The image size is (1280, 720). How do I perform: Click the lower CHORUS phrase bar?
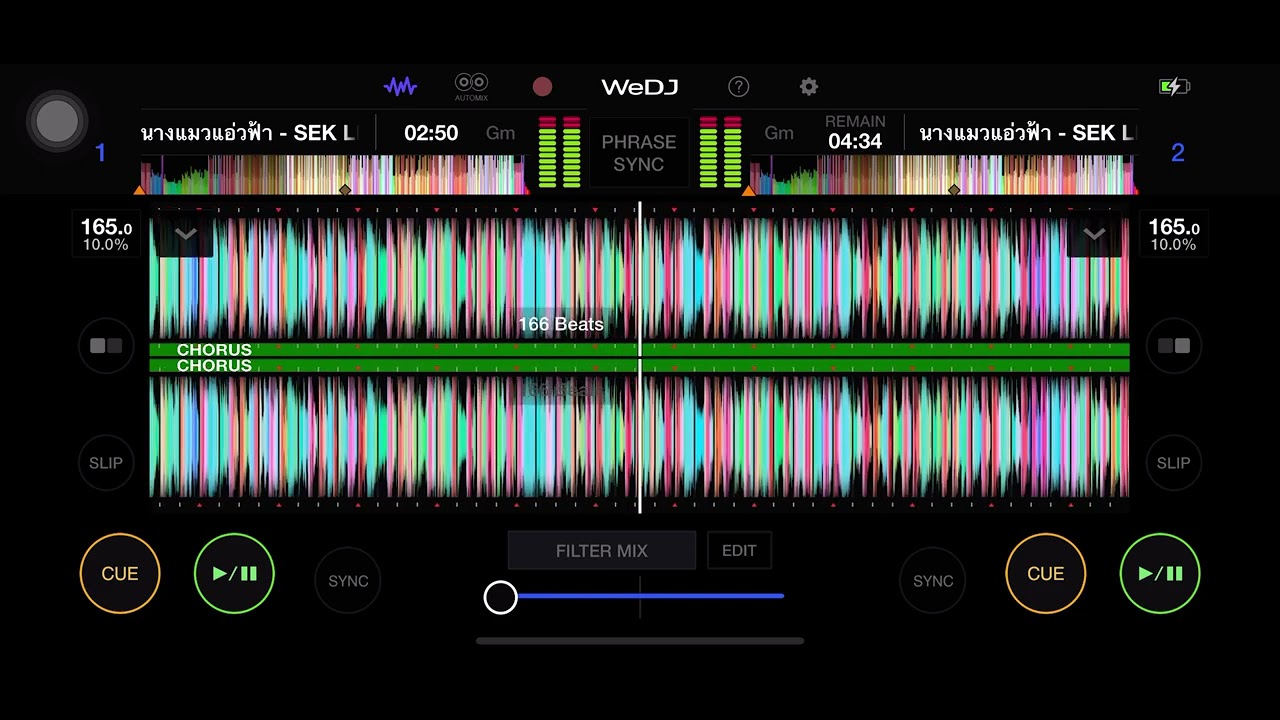point(639,366)
